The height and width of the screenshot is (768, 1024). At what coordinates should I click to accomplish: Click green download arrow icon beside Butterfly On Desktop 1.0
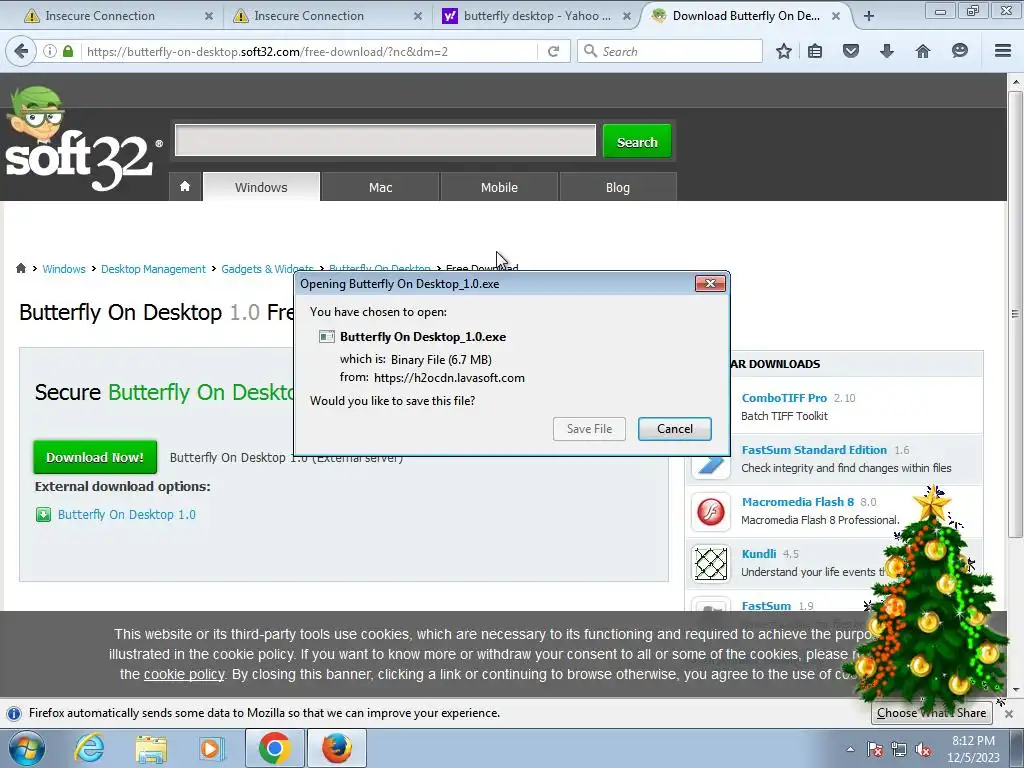(x=43, y=515)
